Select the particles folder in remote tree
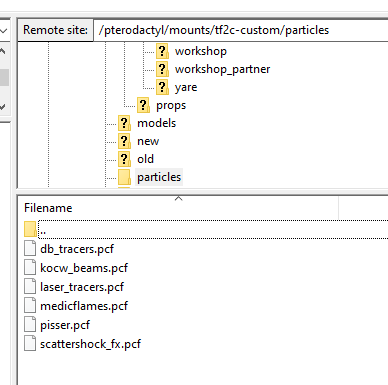This screenshot has width=388, height=385. click(x=159, y=177)
